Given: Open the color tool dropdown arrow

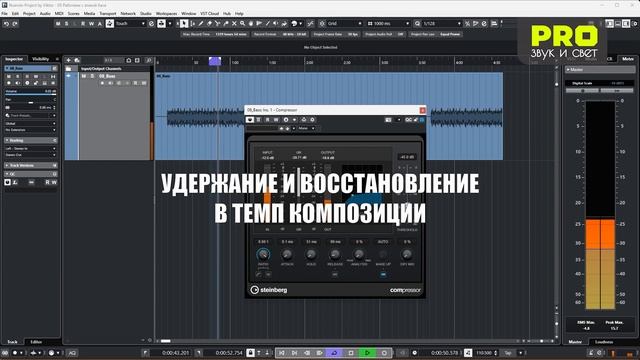Looking at the screenshot, I should [x=300, y=24].
